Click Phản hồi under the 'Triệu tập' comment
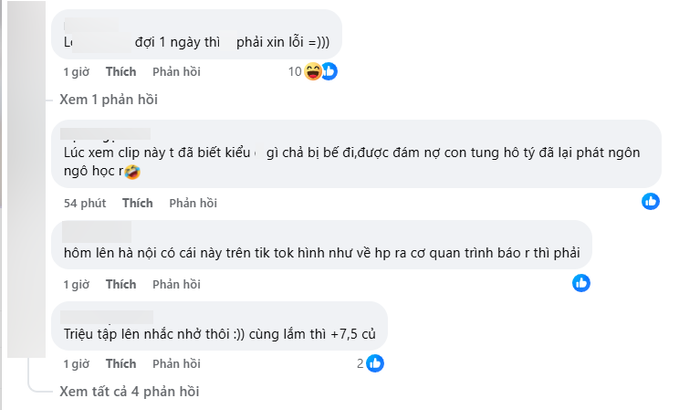This screenshot has width=700, height=410. click(x=176, y=364)
